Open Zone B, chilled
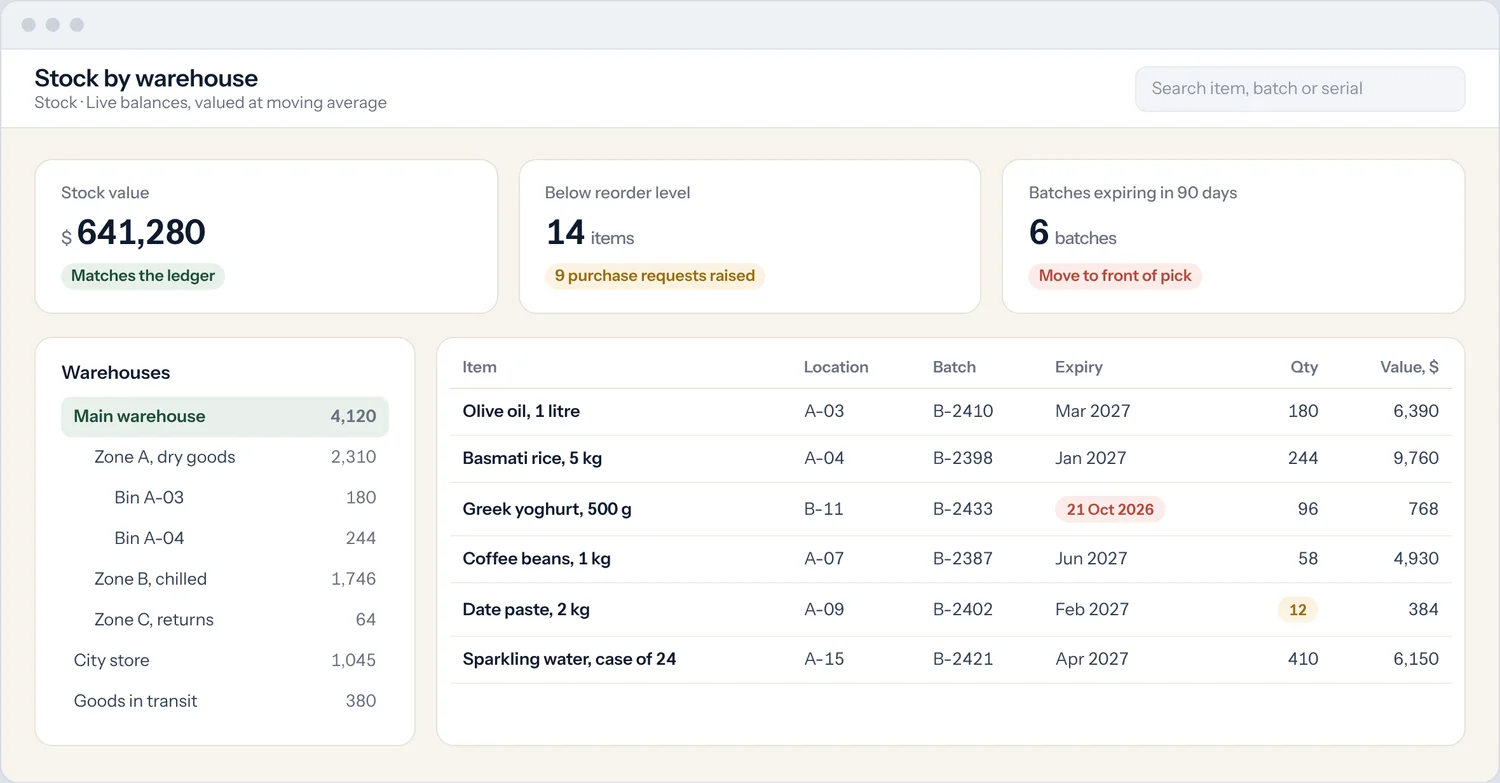Image resolution: width=1500 pixels, height=783 pixels. (225, 579)
